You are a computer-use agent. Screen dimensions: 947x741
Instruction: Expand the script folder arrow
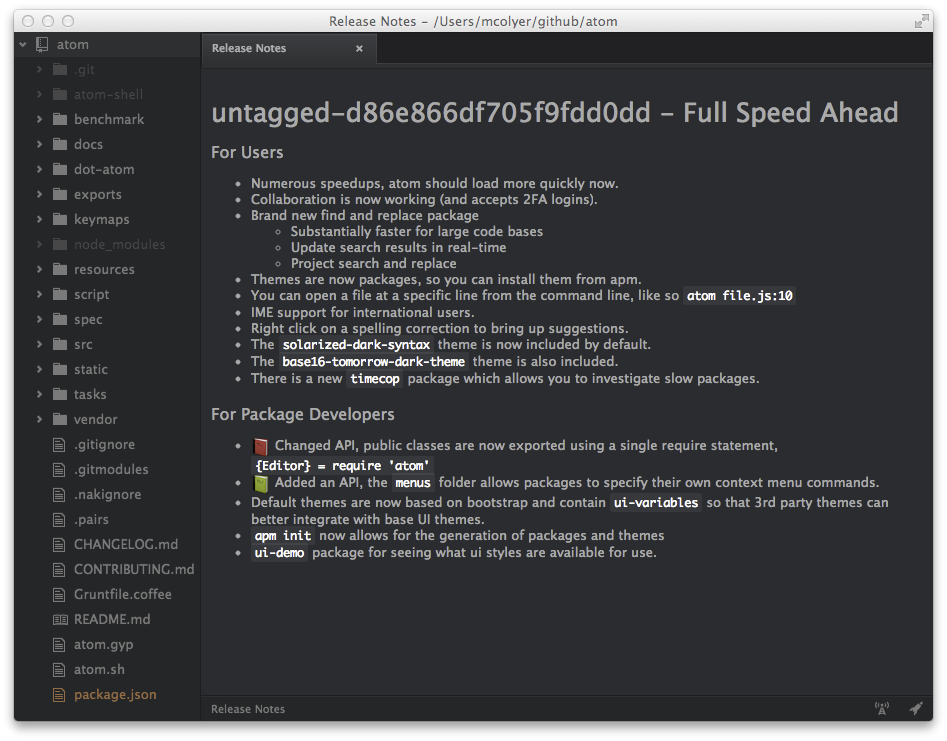[39, 294]
